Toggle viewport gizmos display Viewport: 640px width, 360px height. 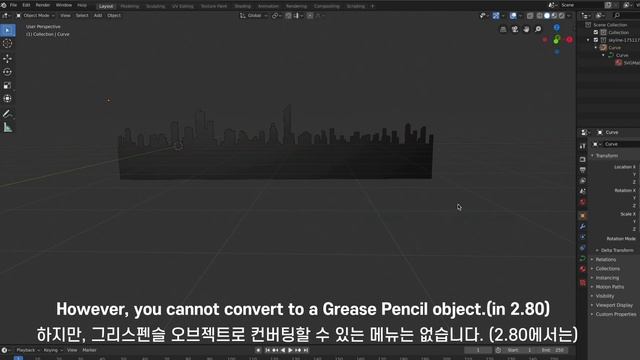(496, 16)
